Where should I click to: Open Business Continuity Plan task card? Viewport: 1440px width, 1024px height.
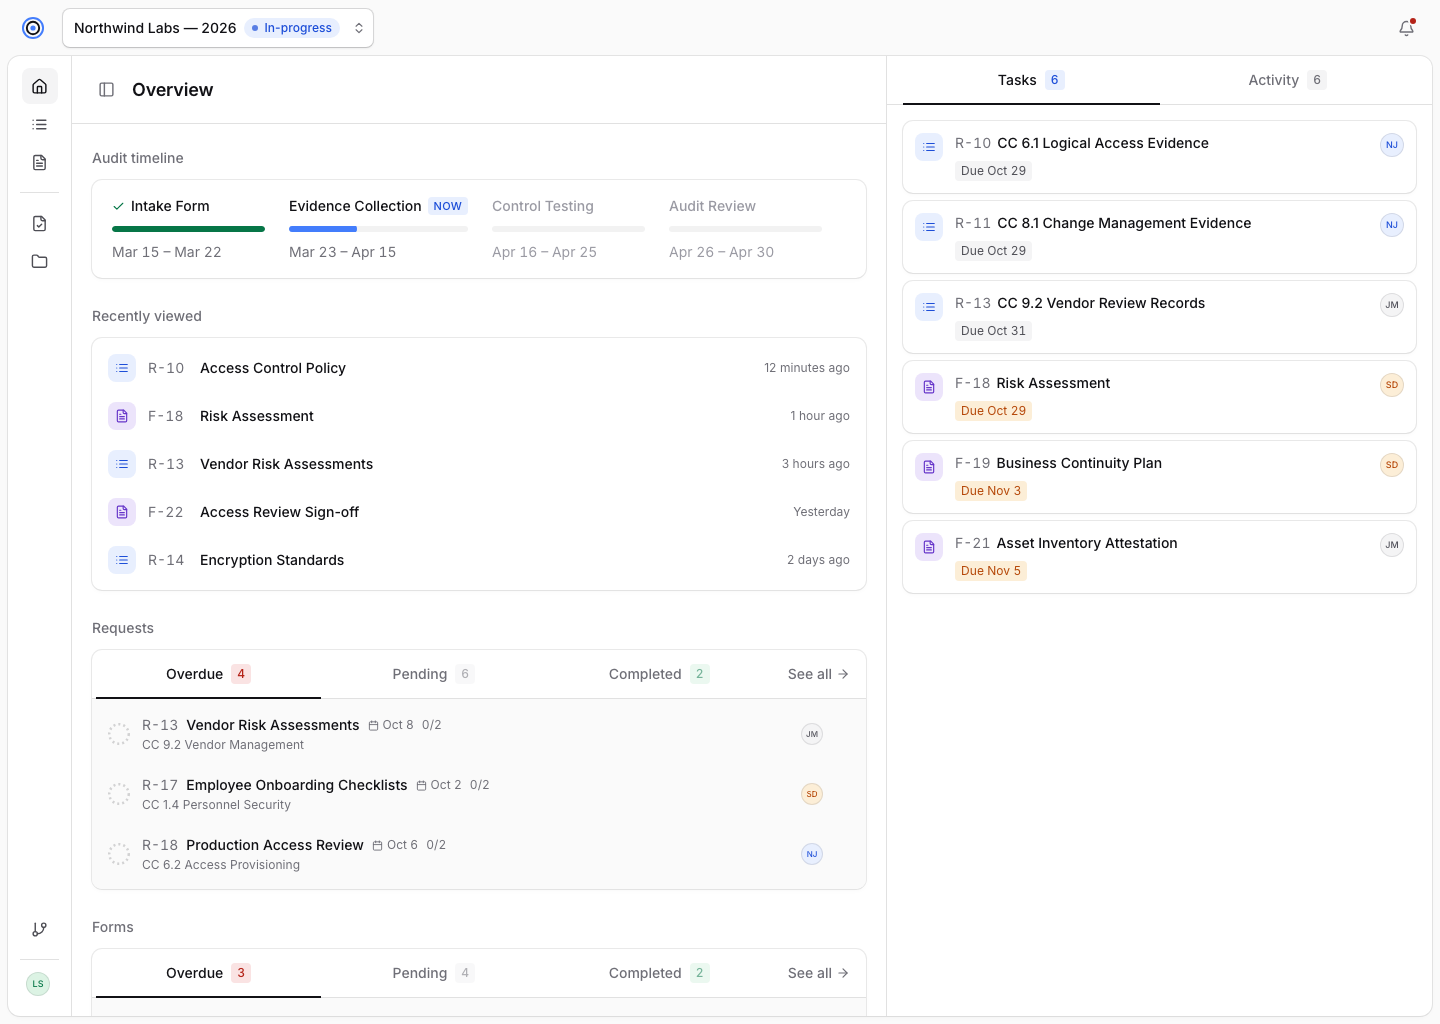[x=1159, y=477]
